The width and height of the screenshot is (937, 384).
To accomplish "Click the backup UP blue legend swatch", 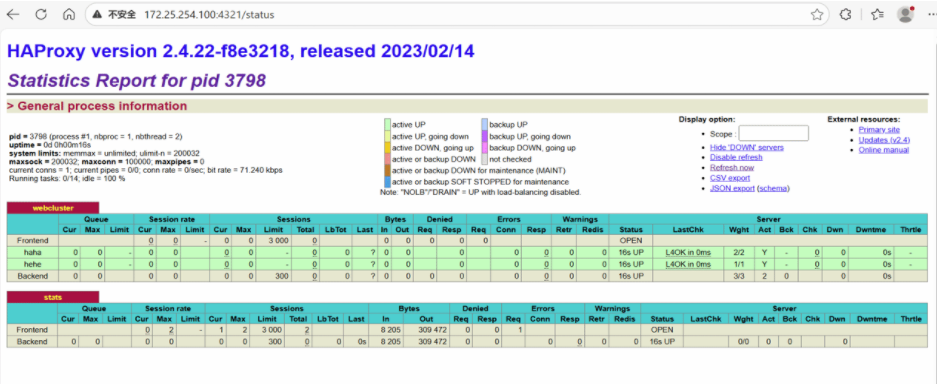I will pyautogui.click(x=485, y=125).
